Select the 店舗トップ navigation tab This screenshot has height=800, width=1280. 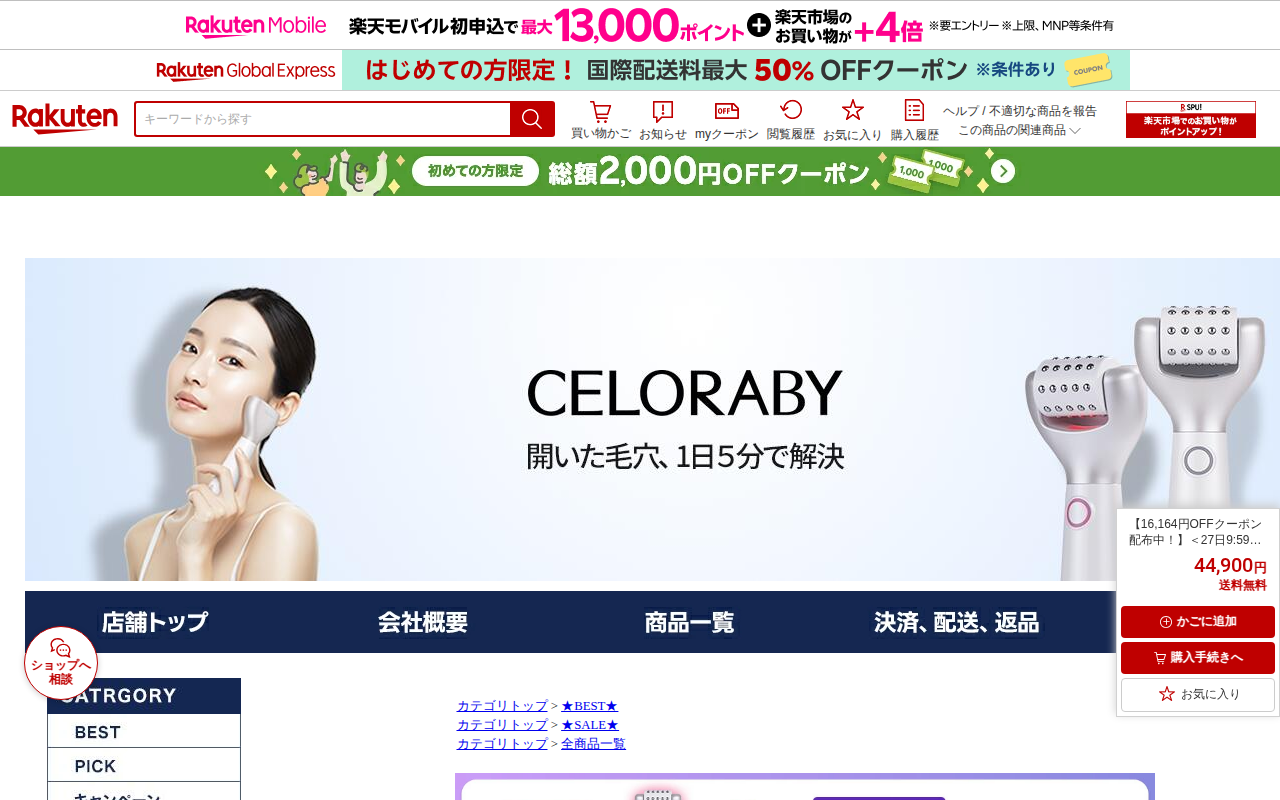[155, 622]
